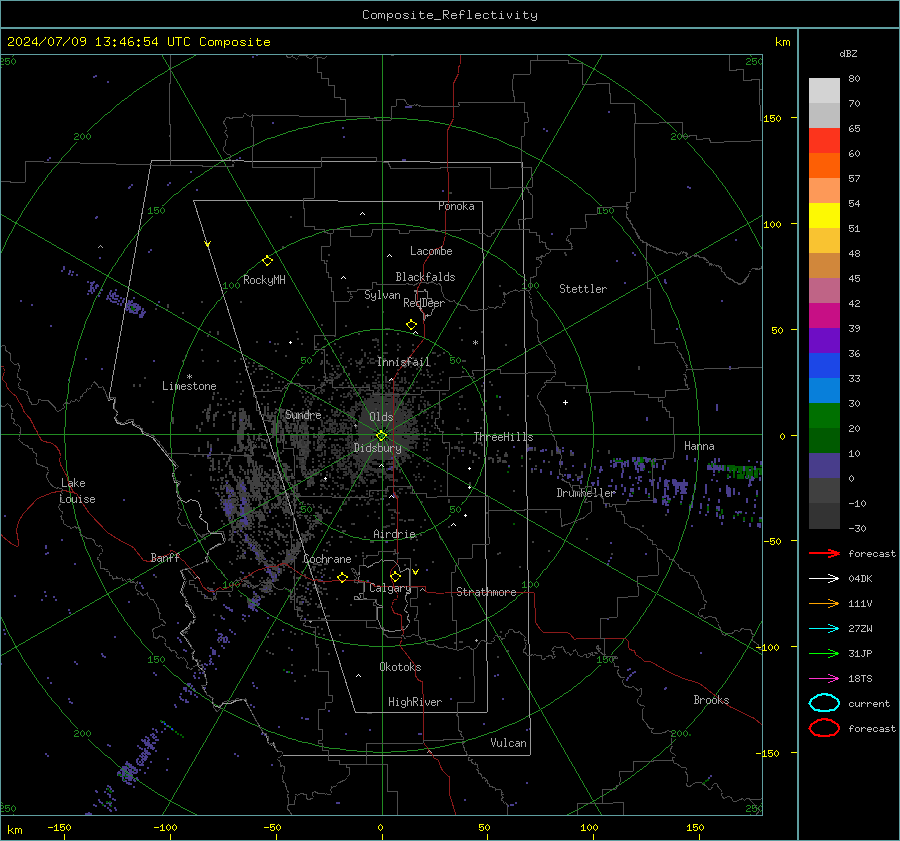The image size is (900, 841).
Task: Click the Vulcan label
Action: pos(508,743)
